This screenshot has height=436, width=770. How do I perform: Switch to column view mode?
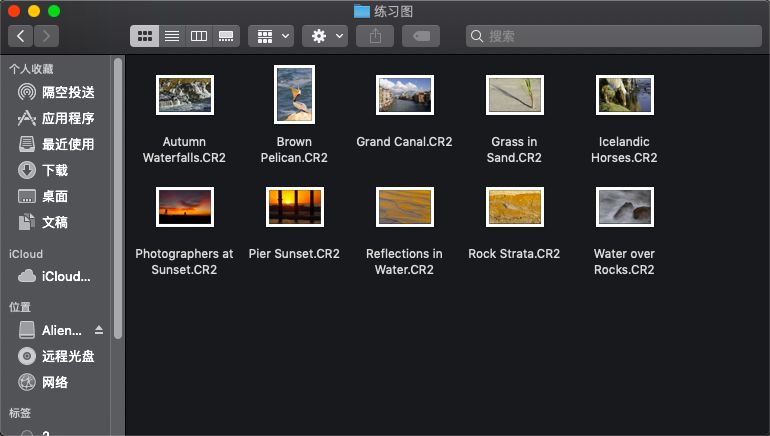point(199,36)
